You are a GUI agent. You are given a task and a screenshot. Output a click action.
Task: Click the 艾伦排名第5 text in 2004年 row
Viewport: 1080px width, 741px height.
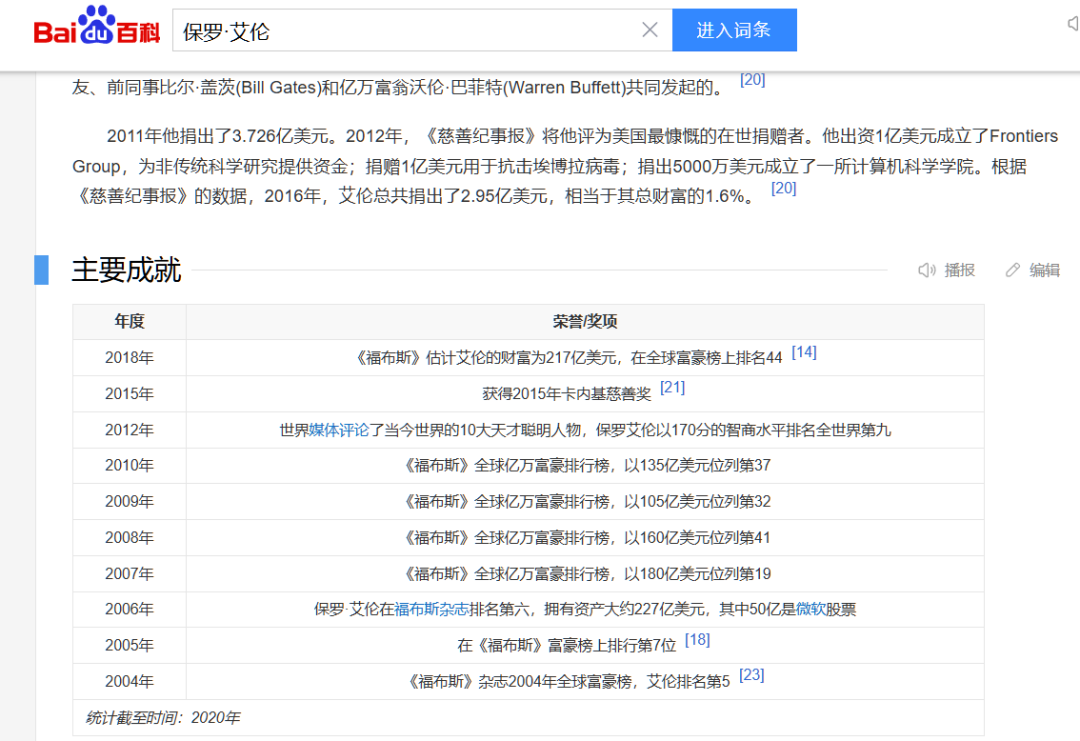pyautogui.click(x=688, y=682)
